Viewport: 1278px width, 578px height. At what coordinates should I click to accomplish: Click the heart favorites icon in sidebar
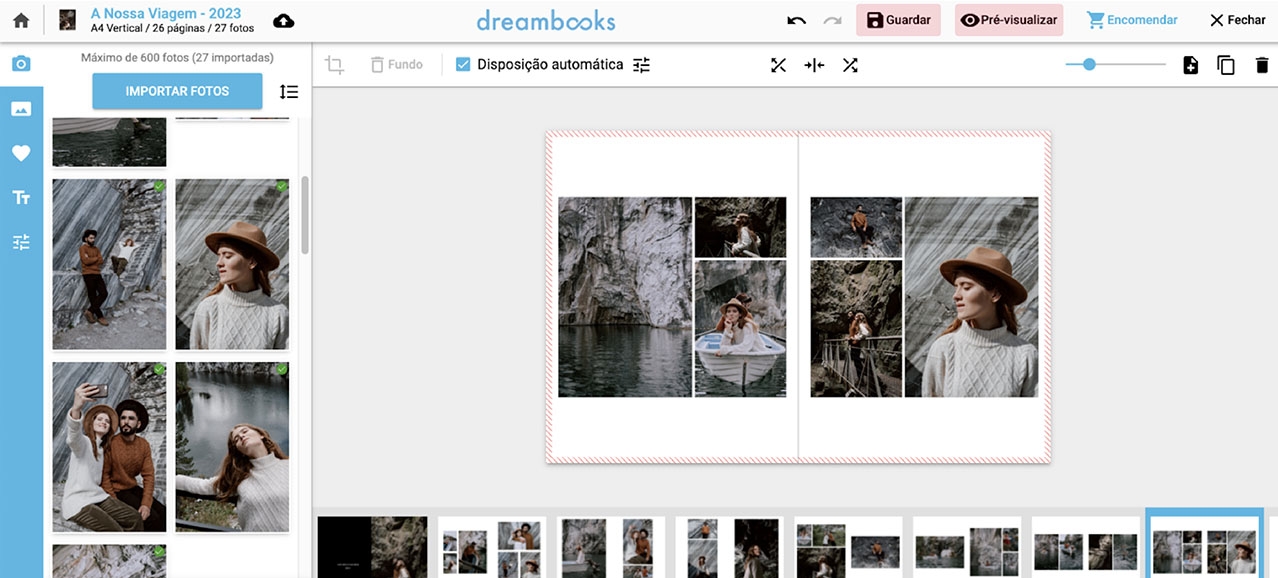(x=21, y=152)
